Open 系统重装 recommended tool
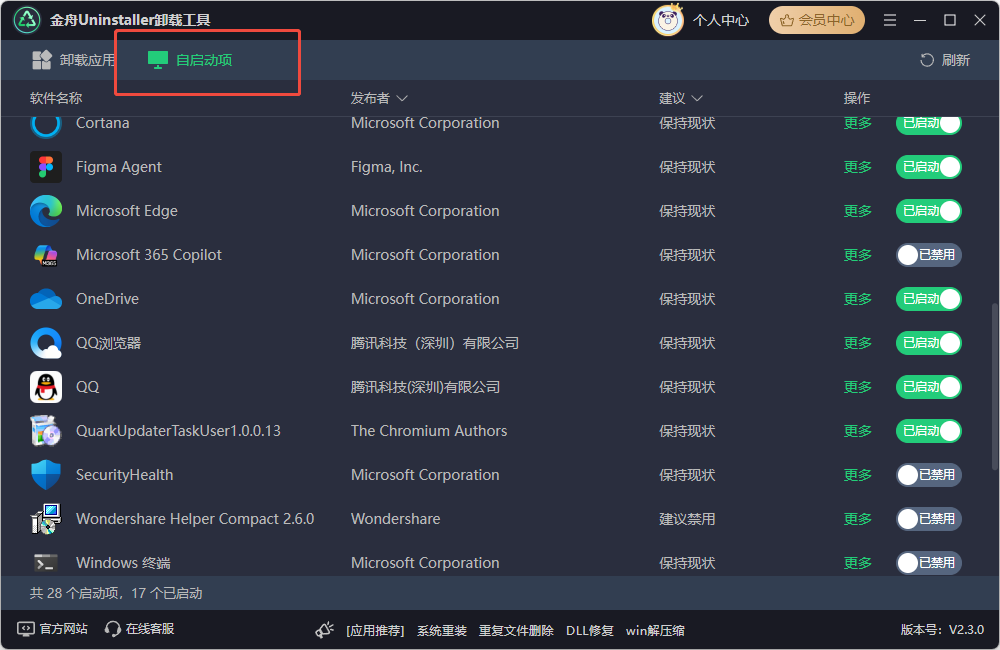 click(x=441, y=631)
